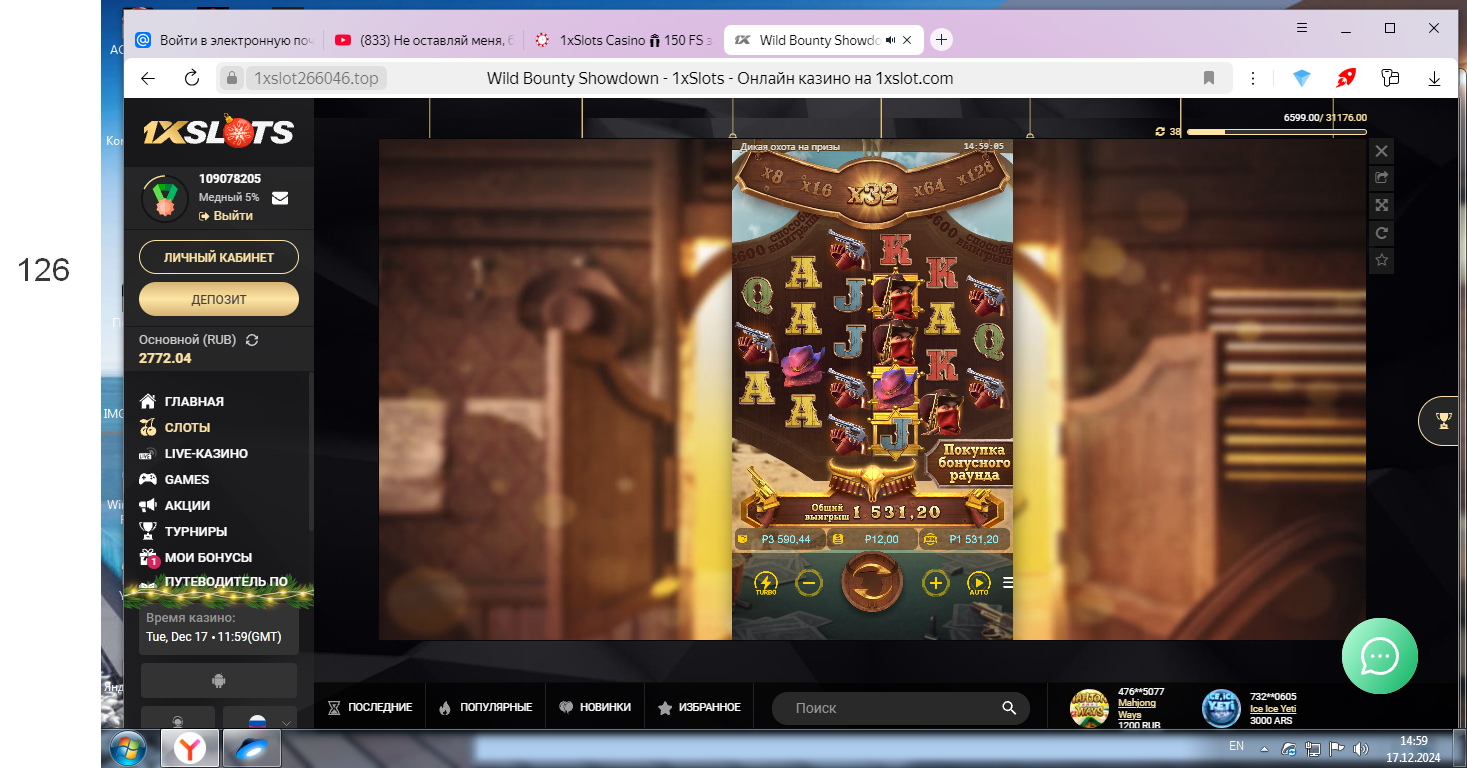
Task: Increase the bet with the plus button
Action: (935, 582)
